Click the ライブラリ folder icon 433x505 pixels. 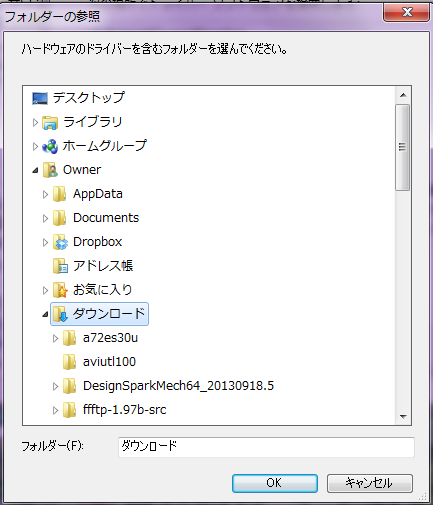(x=50, y=122)
